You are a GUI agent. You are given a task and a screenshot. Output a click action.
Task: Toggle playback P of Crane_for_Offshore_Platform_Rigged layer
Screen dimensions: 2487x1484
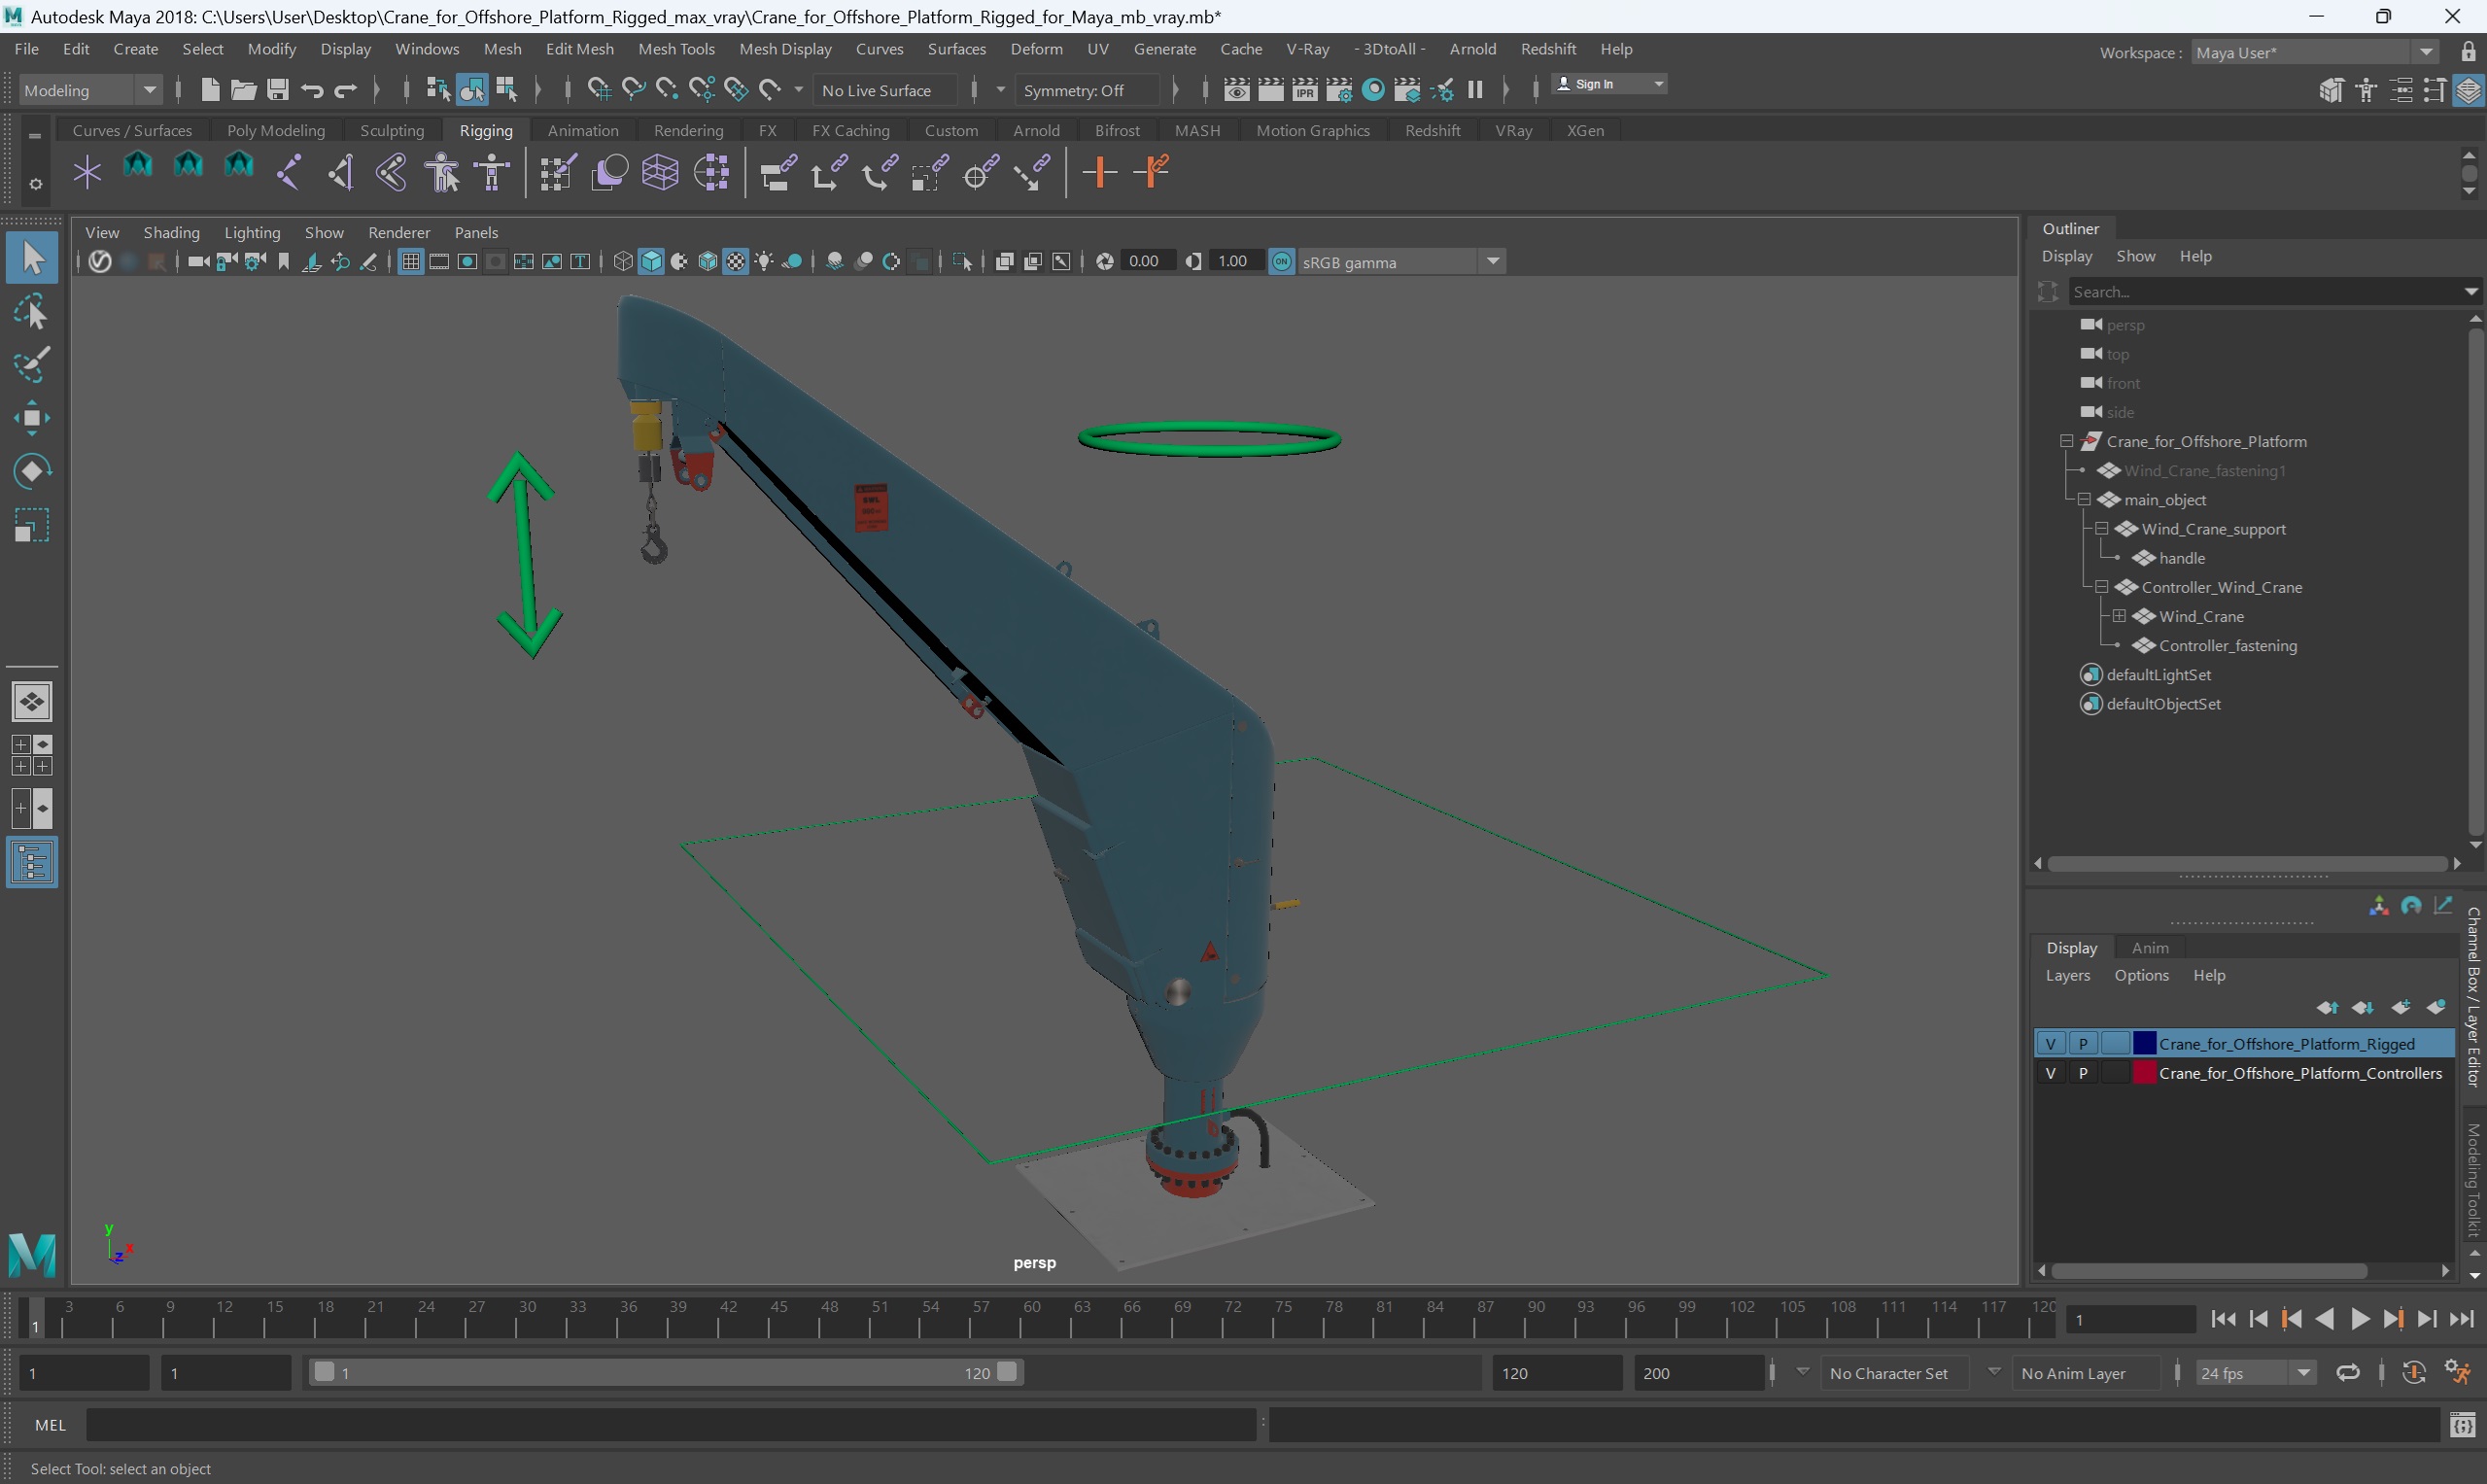click(x=2083, y=1043)
